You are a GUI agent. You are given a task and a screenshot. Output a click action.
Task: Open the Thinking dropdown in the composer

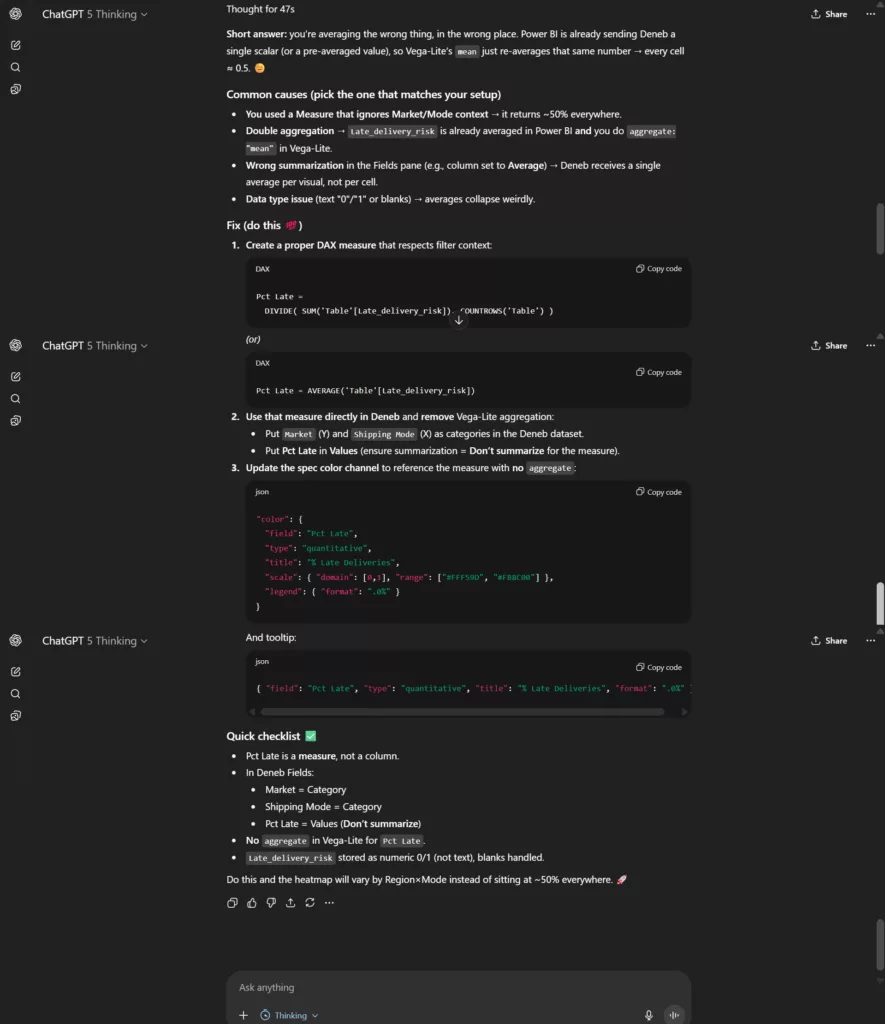(x=289, y=1015)
